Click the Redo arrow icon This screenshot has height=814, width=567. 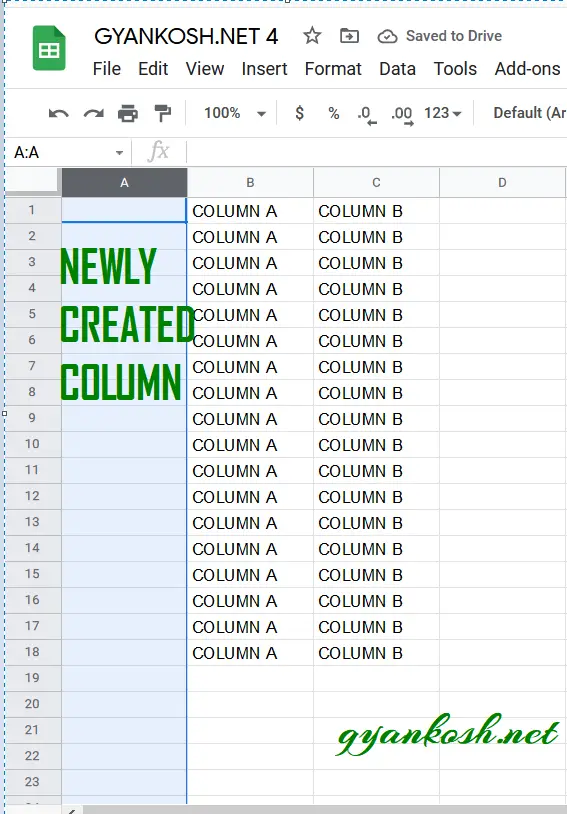pos(93,113)
